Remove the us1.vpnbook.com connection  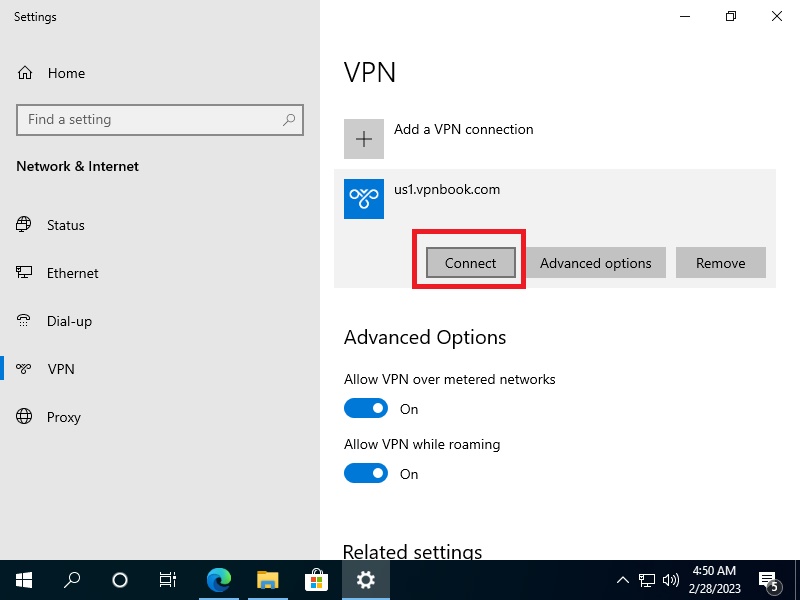click(x=720, y=263)
